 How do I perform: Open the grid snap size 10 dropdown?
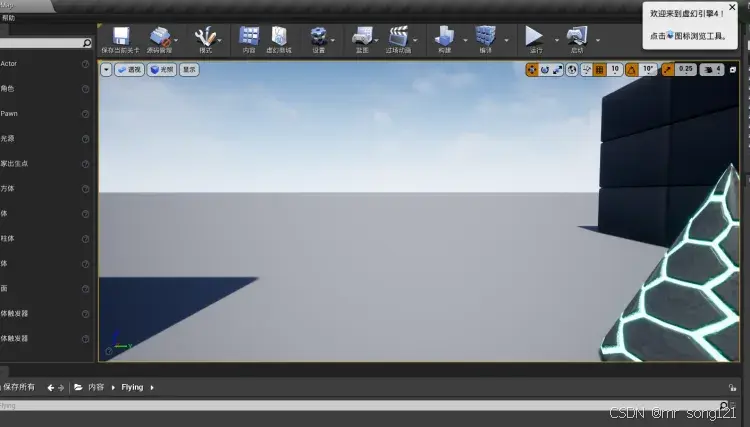point(615,70)
